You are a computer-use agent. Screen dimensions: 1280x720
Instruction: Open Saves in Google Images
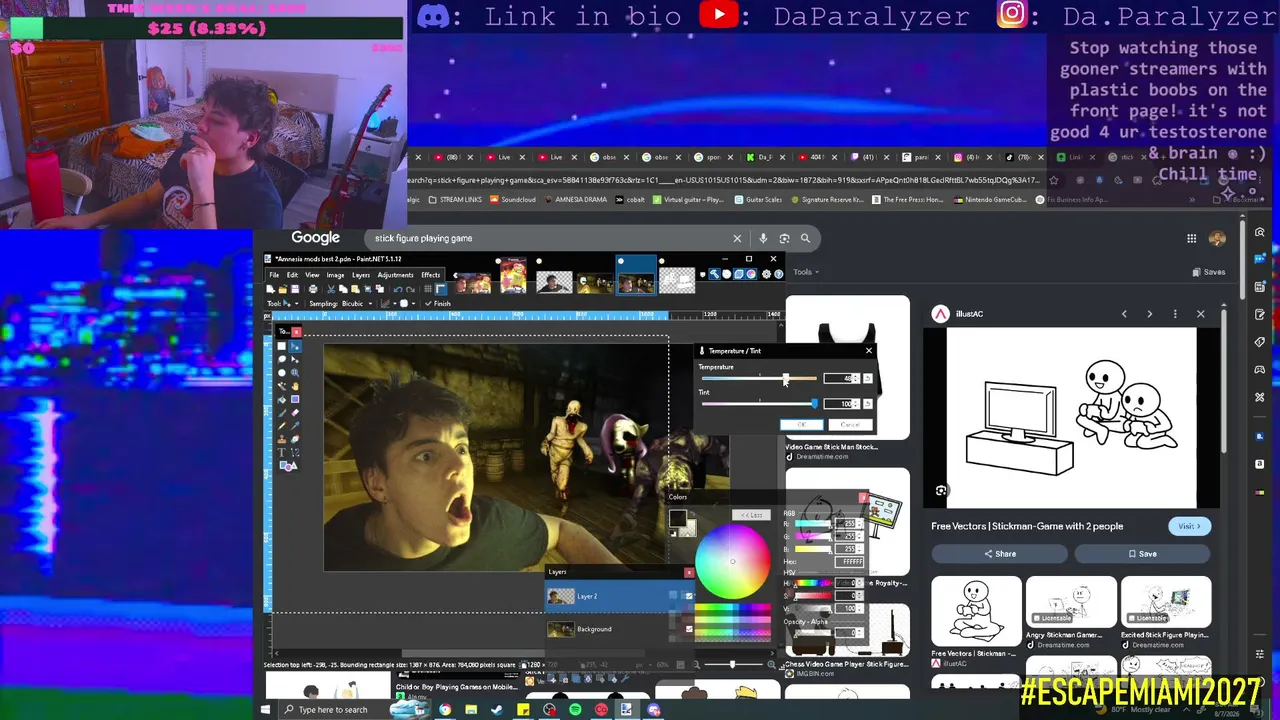(1209, 272)
